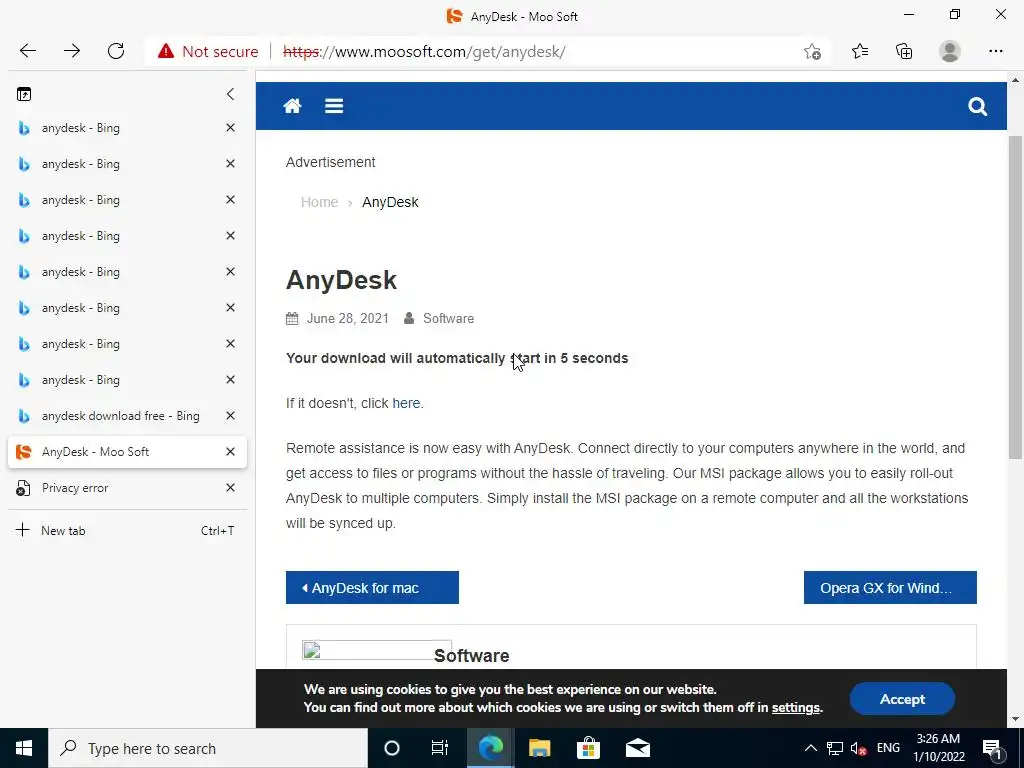Click the broken Software image thumbnail
Image resolution: width=1024 pixels, height=768 pixels.
click(376, 650)
